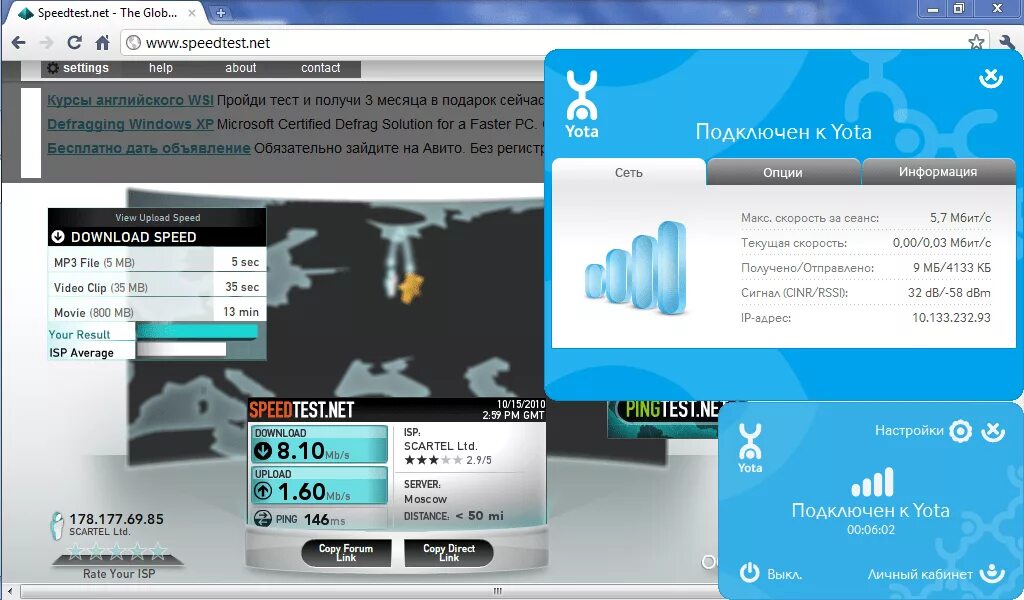Click the horizontal scrollbar left arrow

click(9, 591)
